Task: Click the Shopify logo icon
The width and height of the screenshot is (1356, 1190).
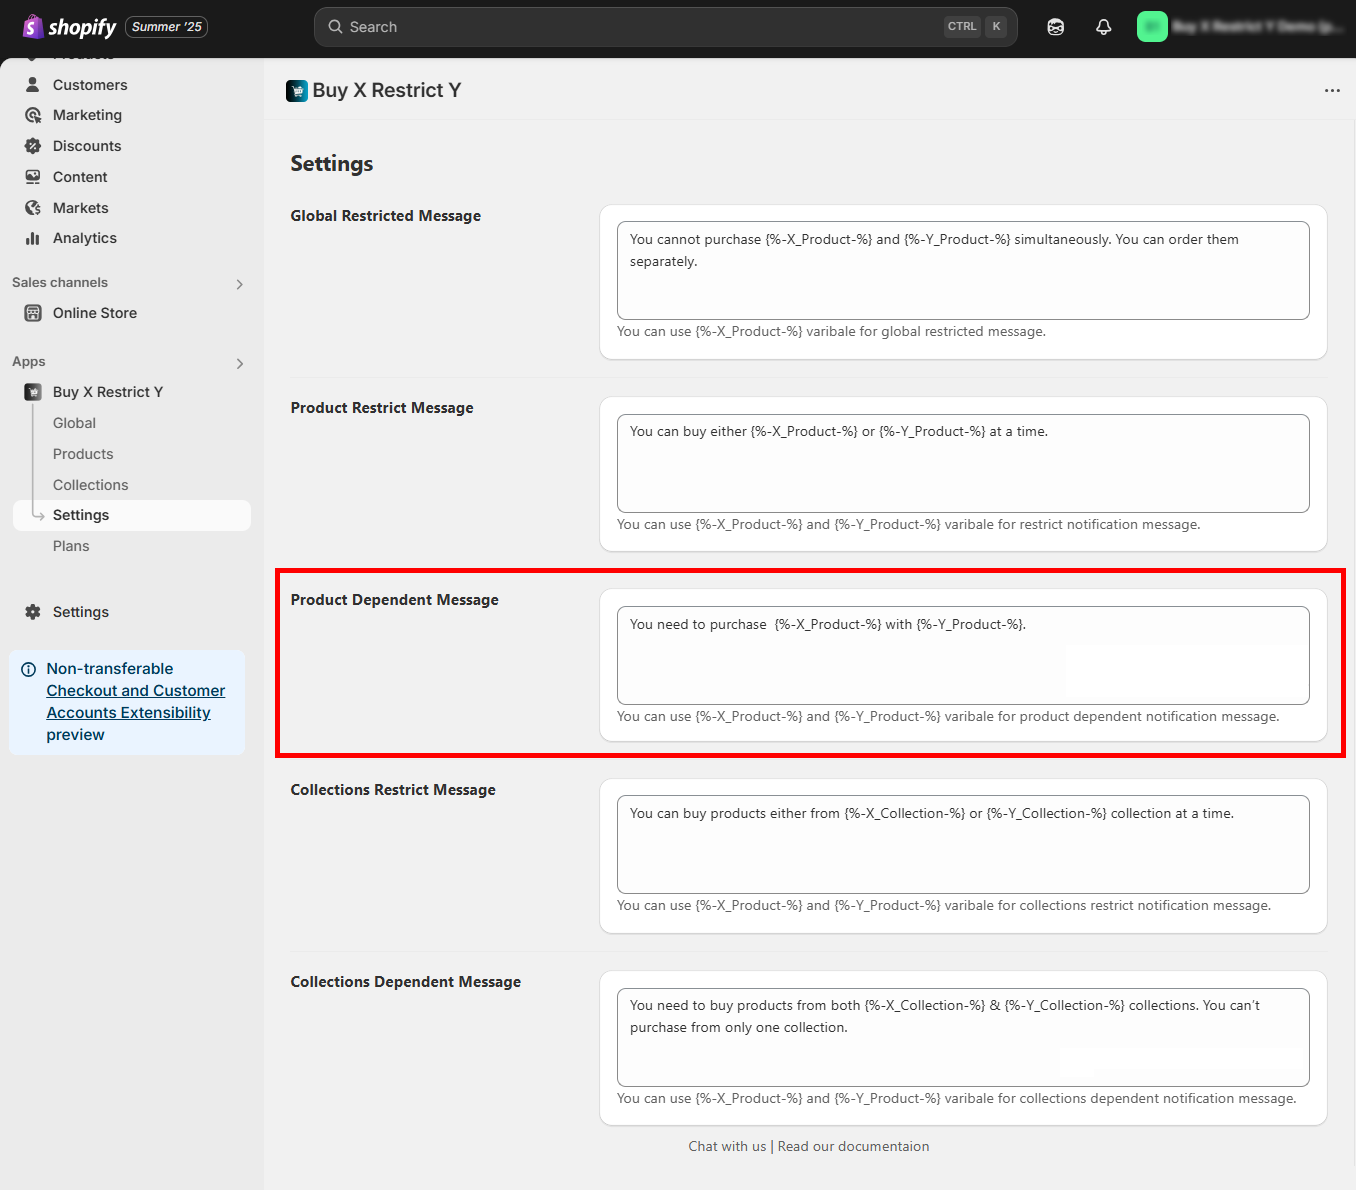Action: pos(33,27)
